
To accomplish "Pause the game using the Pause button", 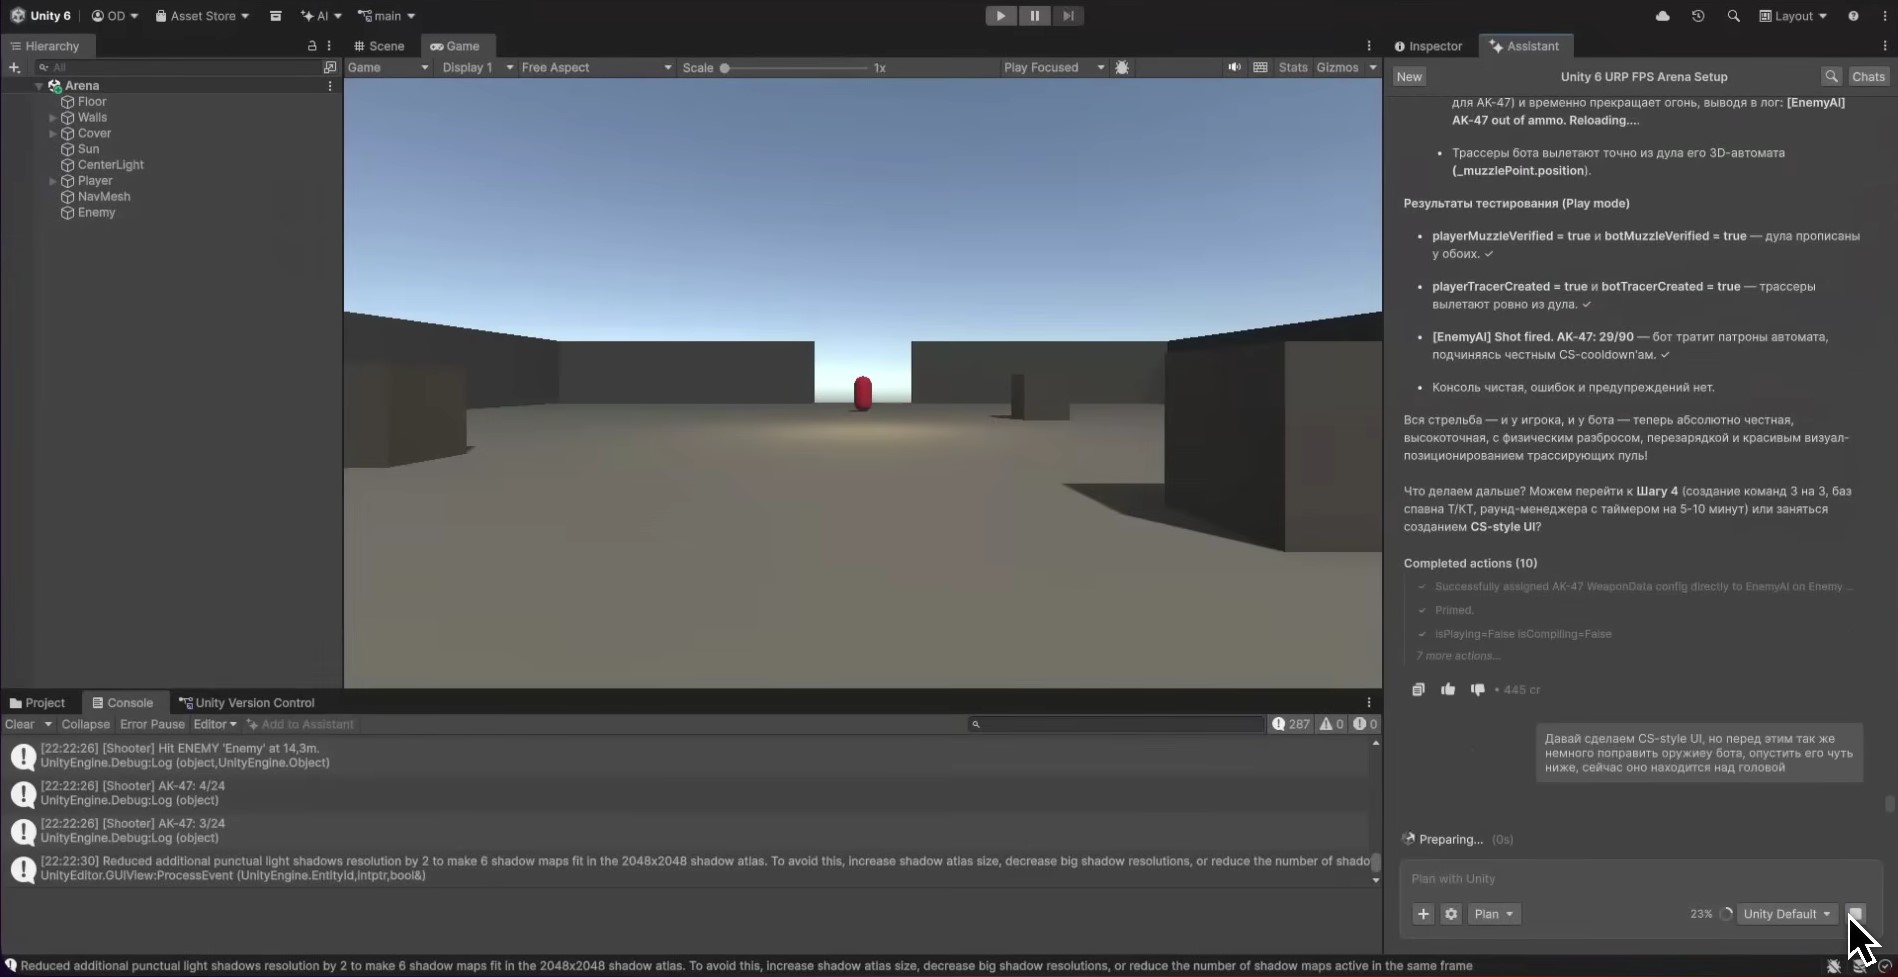I will coord(1034,16).
